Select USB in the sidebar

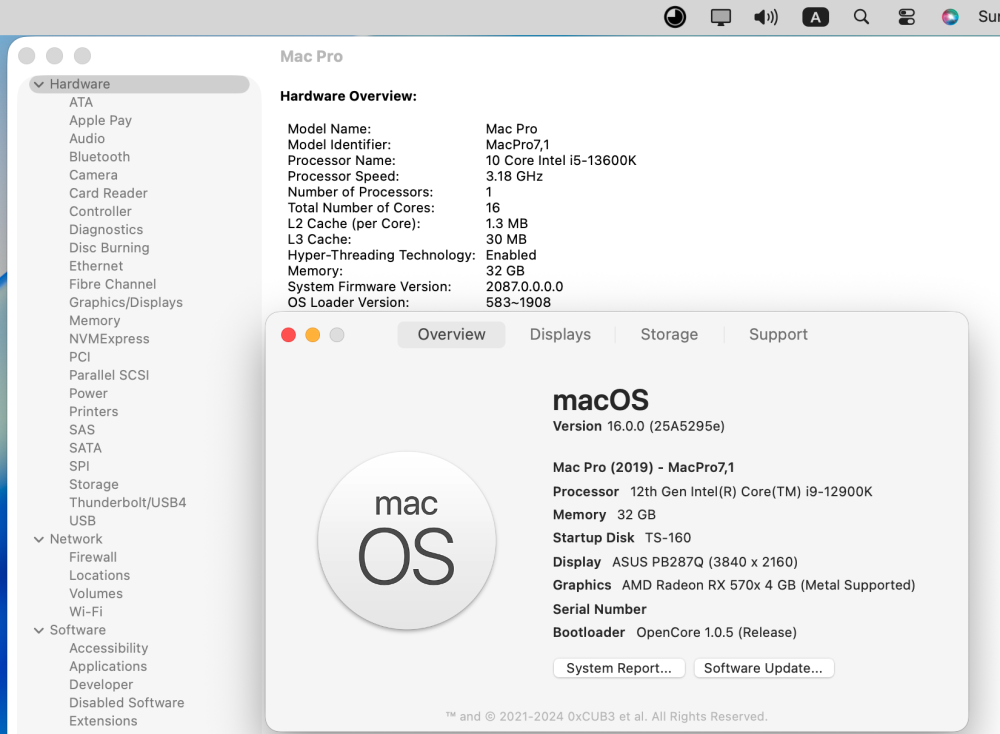click(82, 520)
